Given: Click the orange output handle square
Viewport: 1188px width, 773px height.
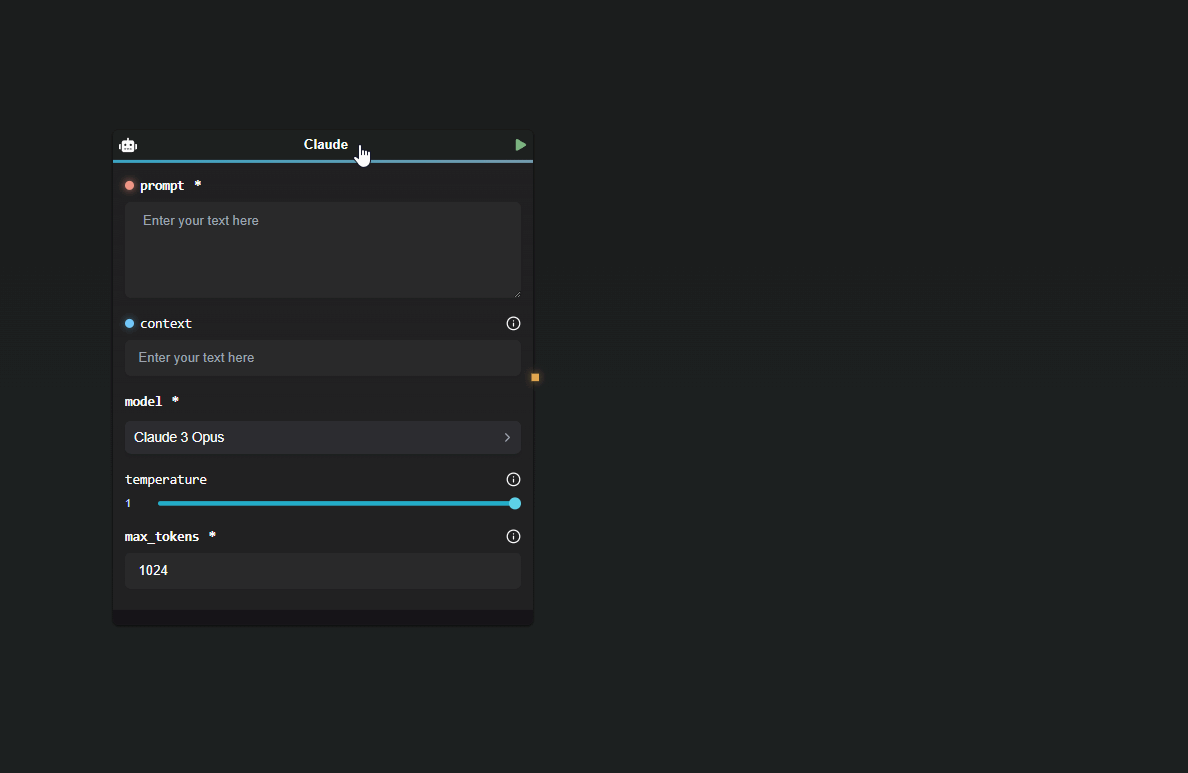Looking at the screenshot, I should 535,377.
